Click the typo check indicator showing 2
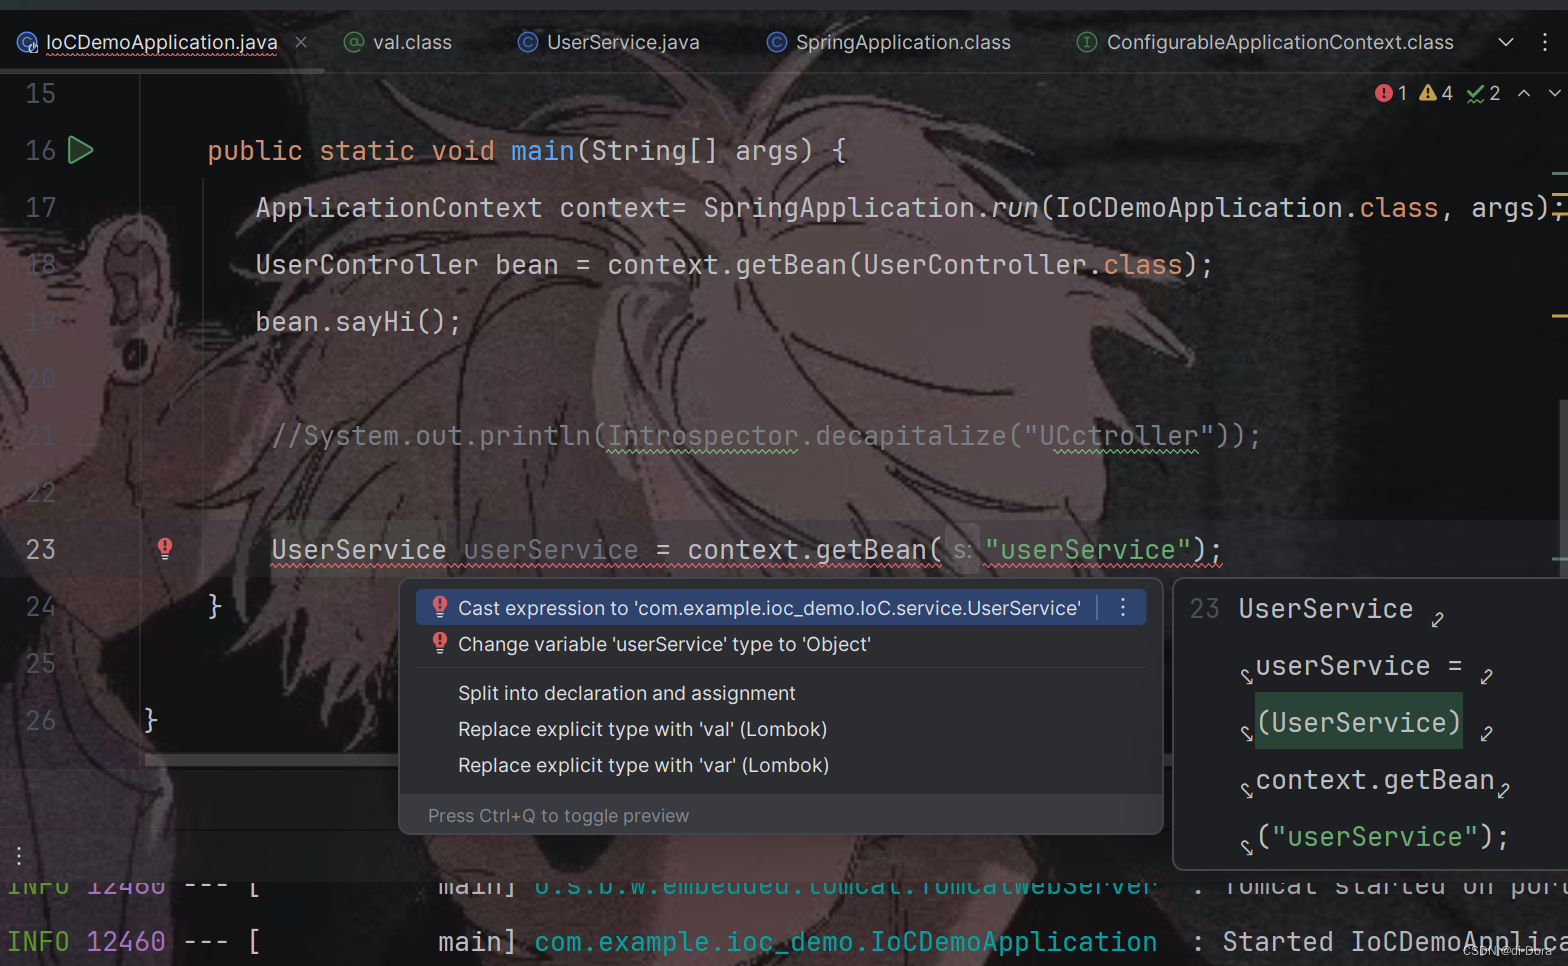The image size is (1568, 966). click(x=1483, y=93)
